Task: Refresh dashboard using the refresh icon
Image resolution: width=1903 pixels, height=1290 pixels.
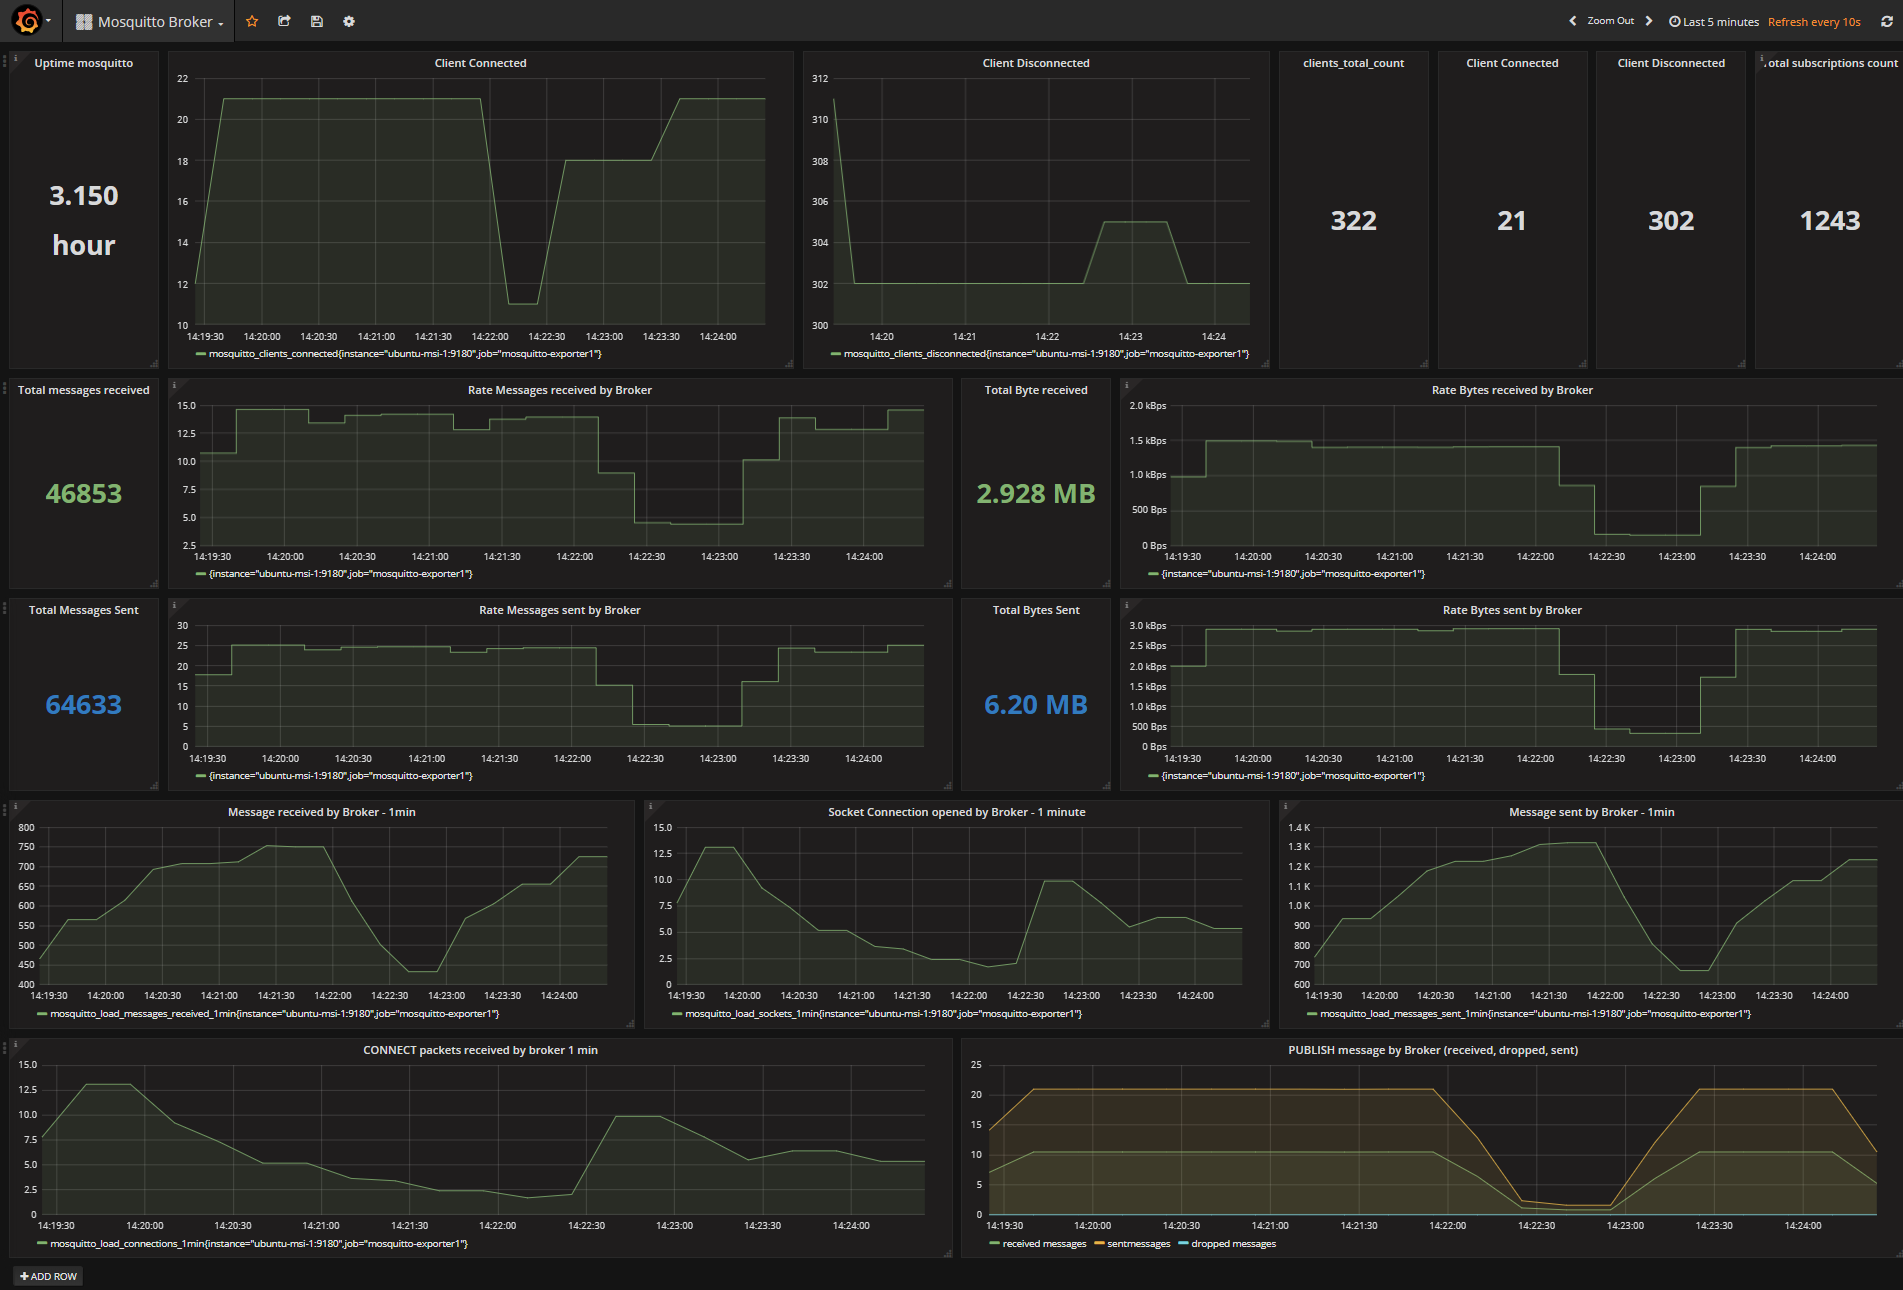Action: point(1886,21)
